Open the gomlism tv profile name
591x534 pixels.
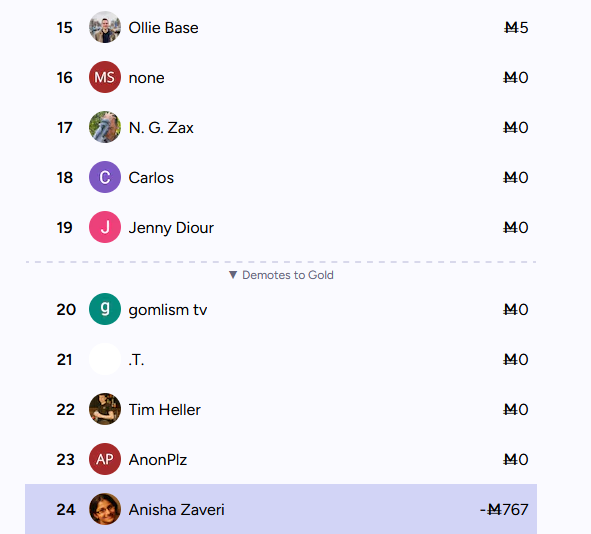pos(168,310)
